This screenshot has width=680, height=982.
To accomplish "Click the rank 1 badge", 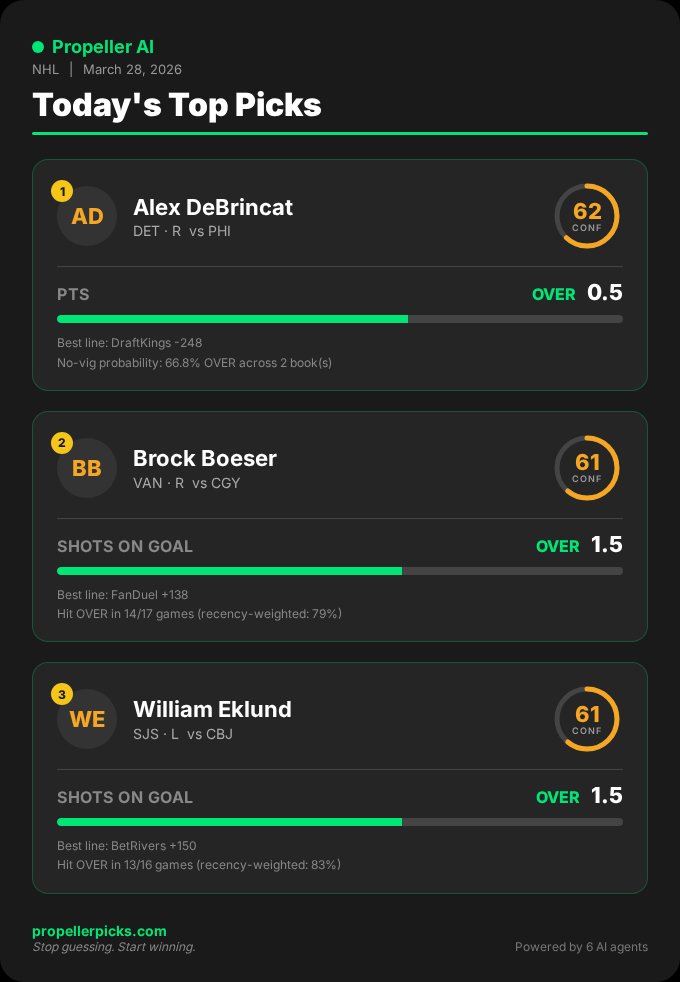I will click(x=62, y=190).
